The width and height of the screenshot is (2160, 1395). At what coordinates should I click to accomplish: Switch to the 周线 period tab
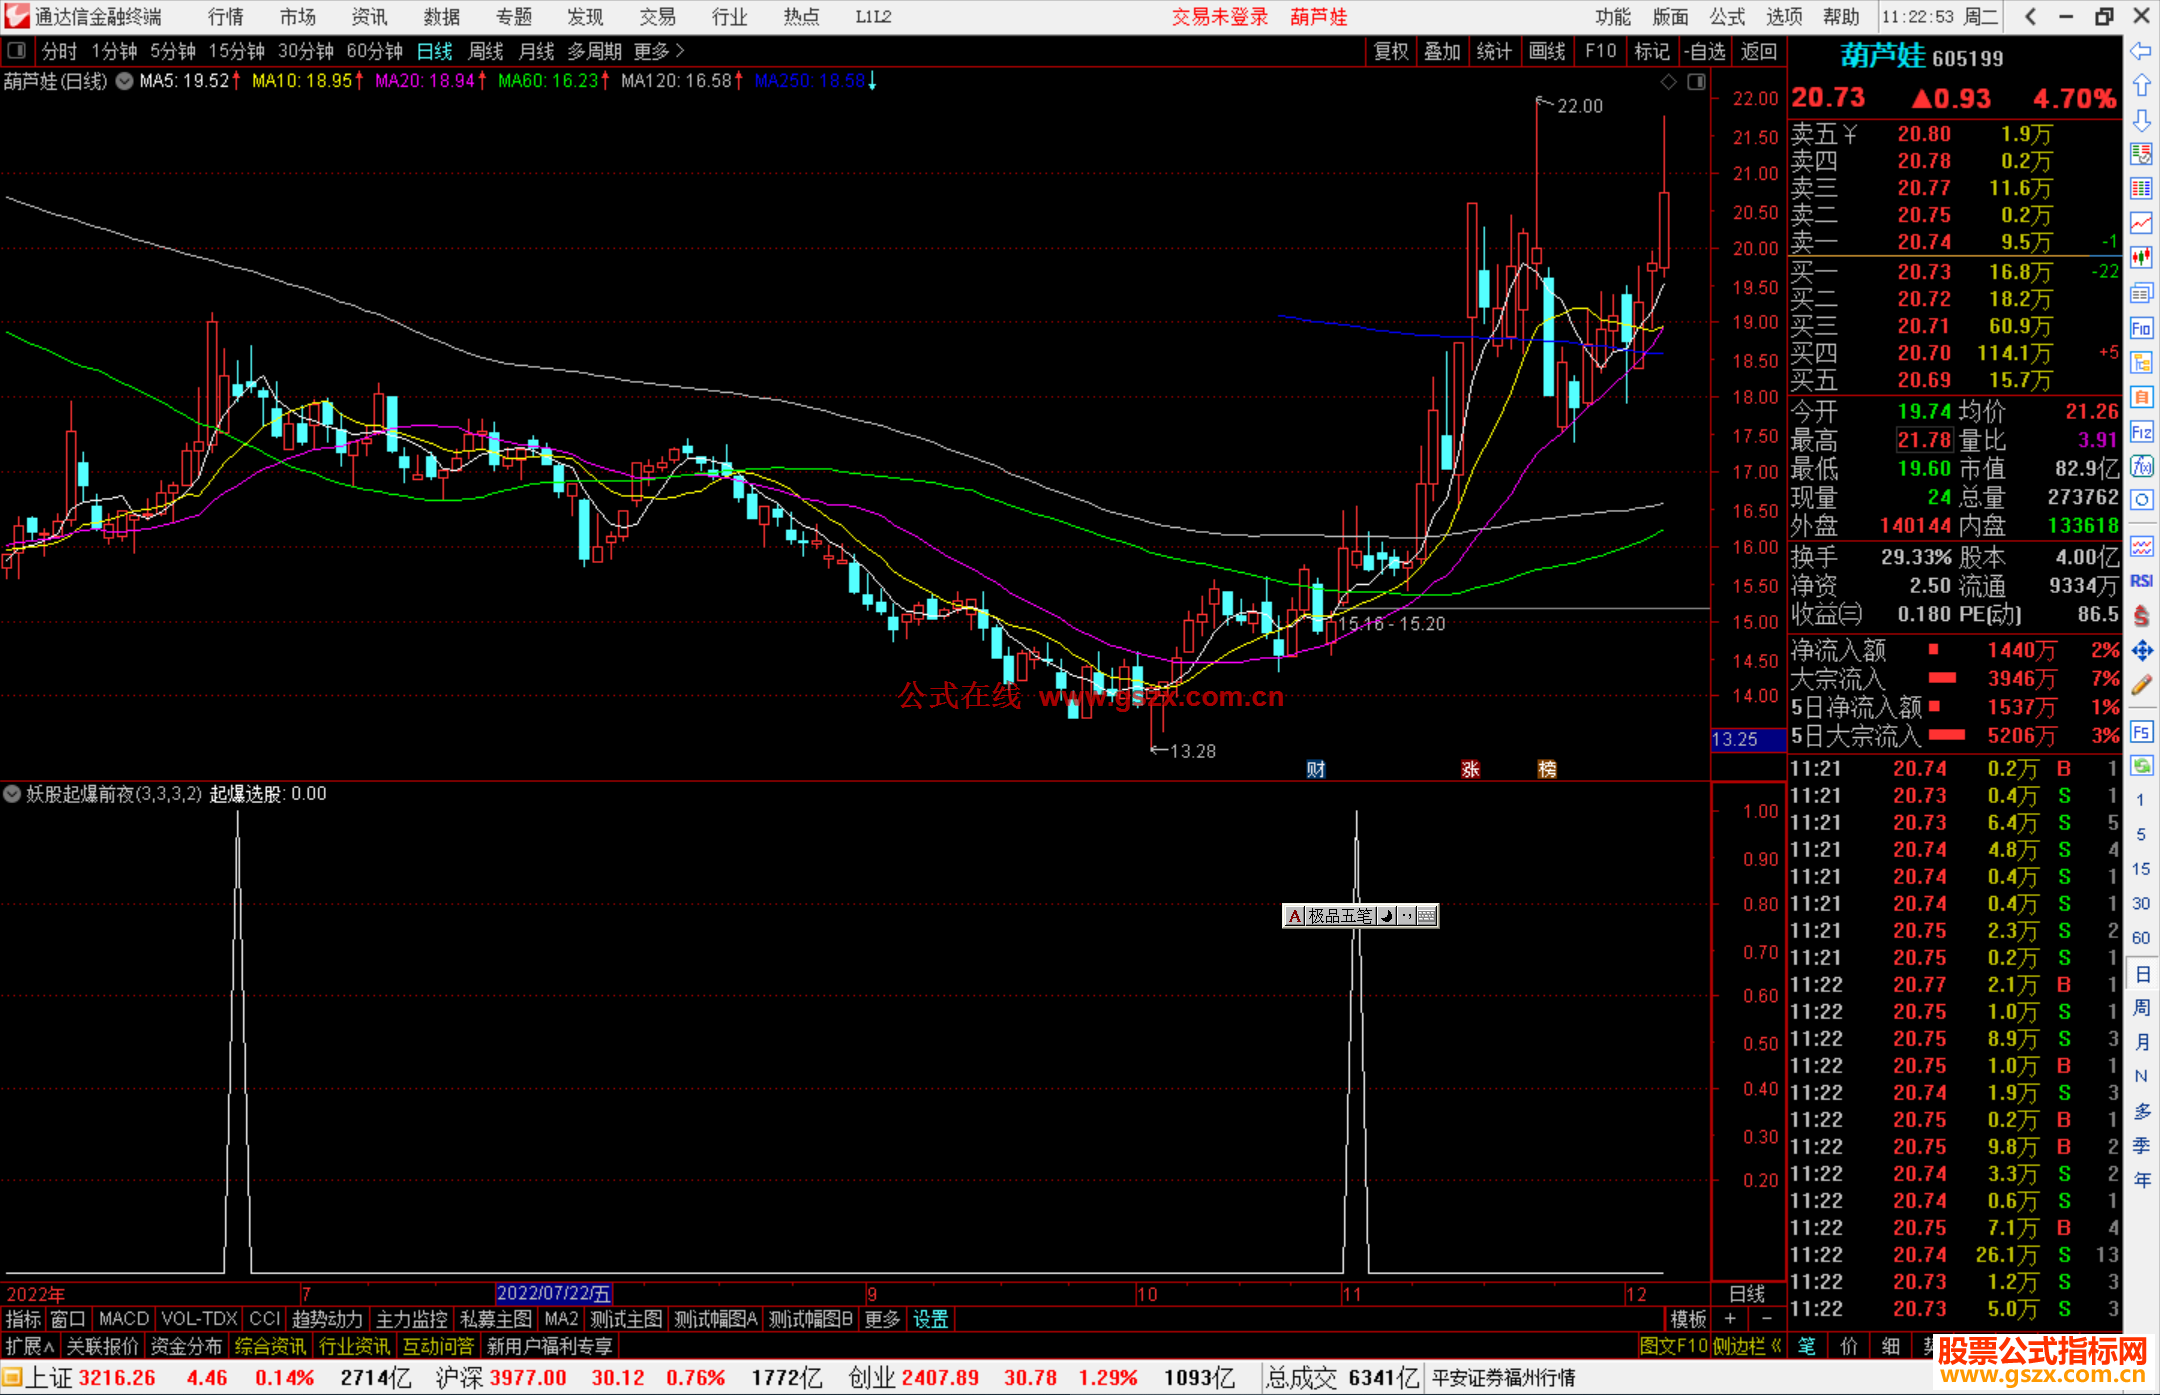pos(486,51)
